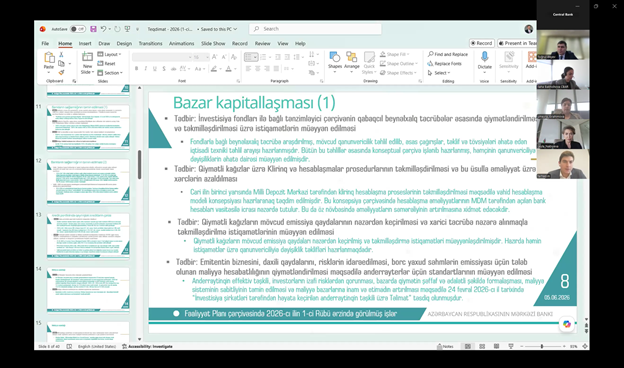Open the Section dropdown

[x=110, y=73]
